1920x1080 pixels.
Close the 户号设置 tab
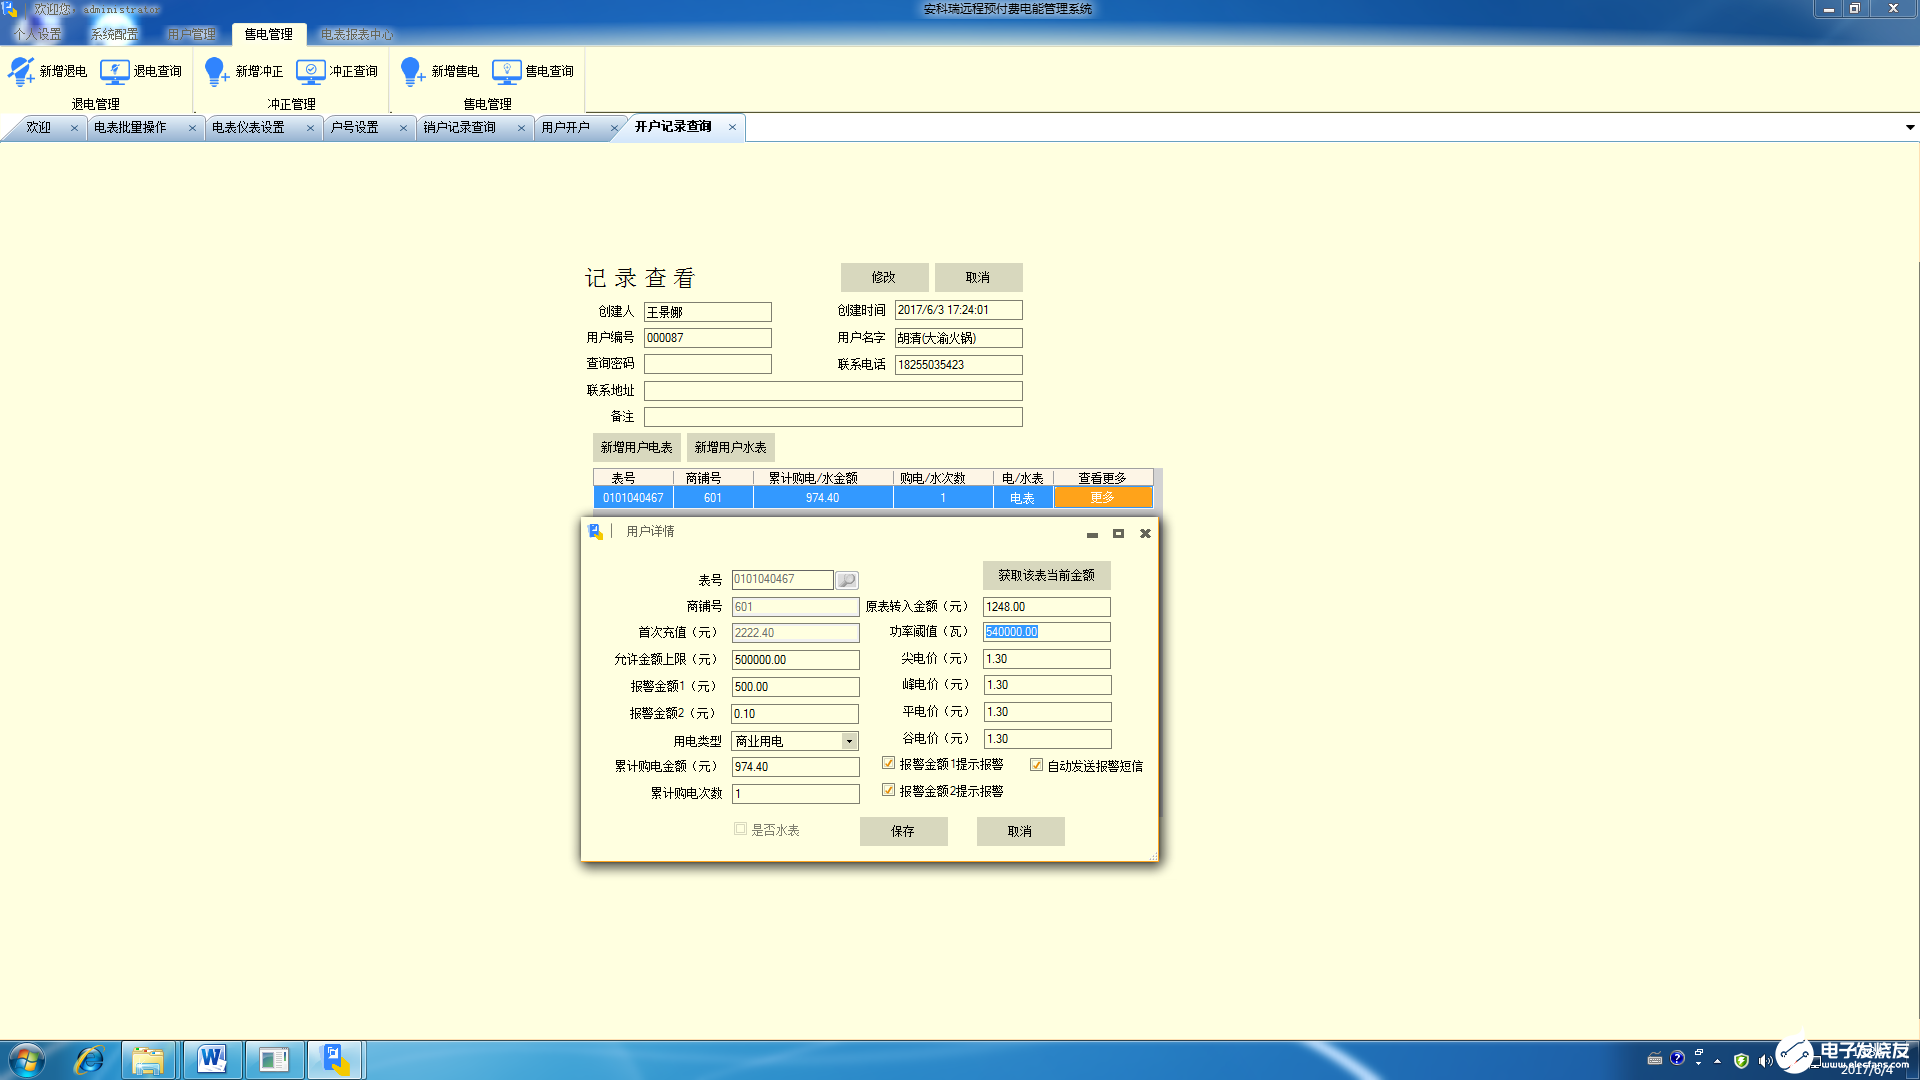click(403, 128)
